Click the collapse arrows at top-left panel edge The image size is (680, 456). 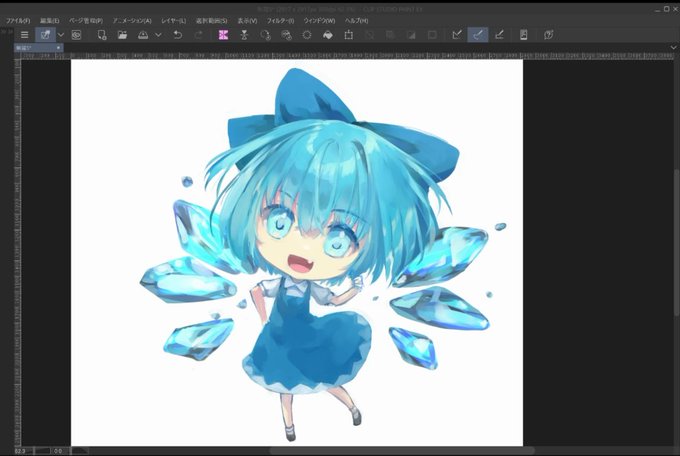[x=7, y=31]
